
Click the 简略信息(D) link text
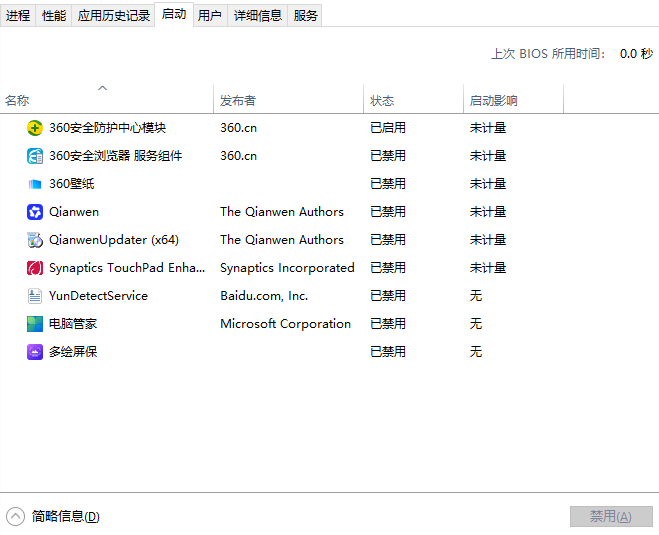click(x=66, y=517)
